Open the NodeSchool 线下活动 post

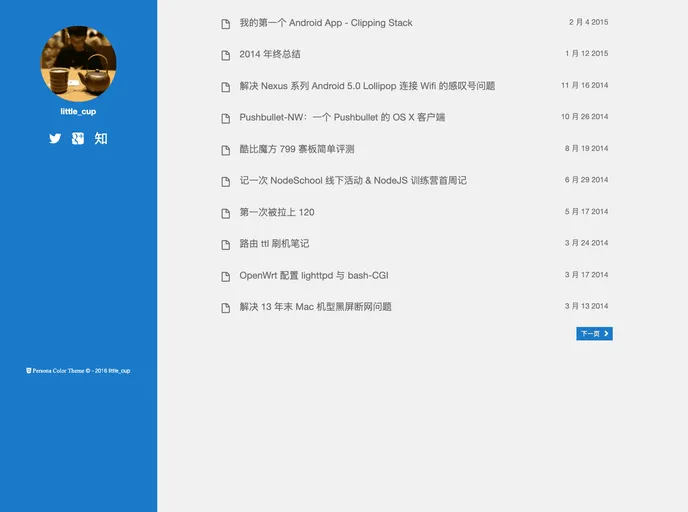(x=353, y=181)
